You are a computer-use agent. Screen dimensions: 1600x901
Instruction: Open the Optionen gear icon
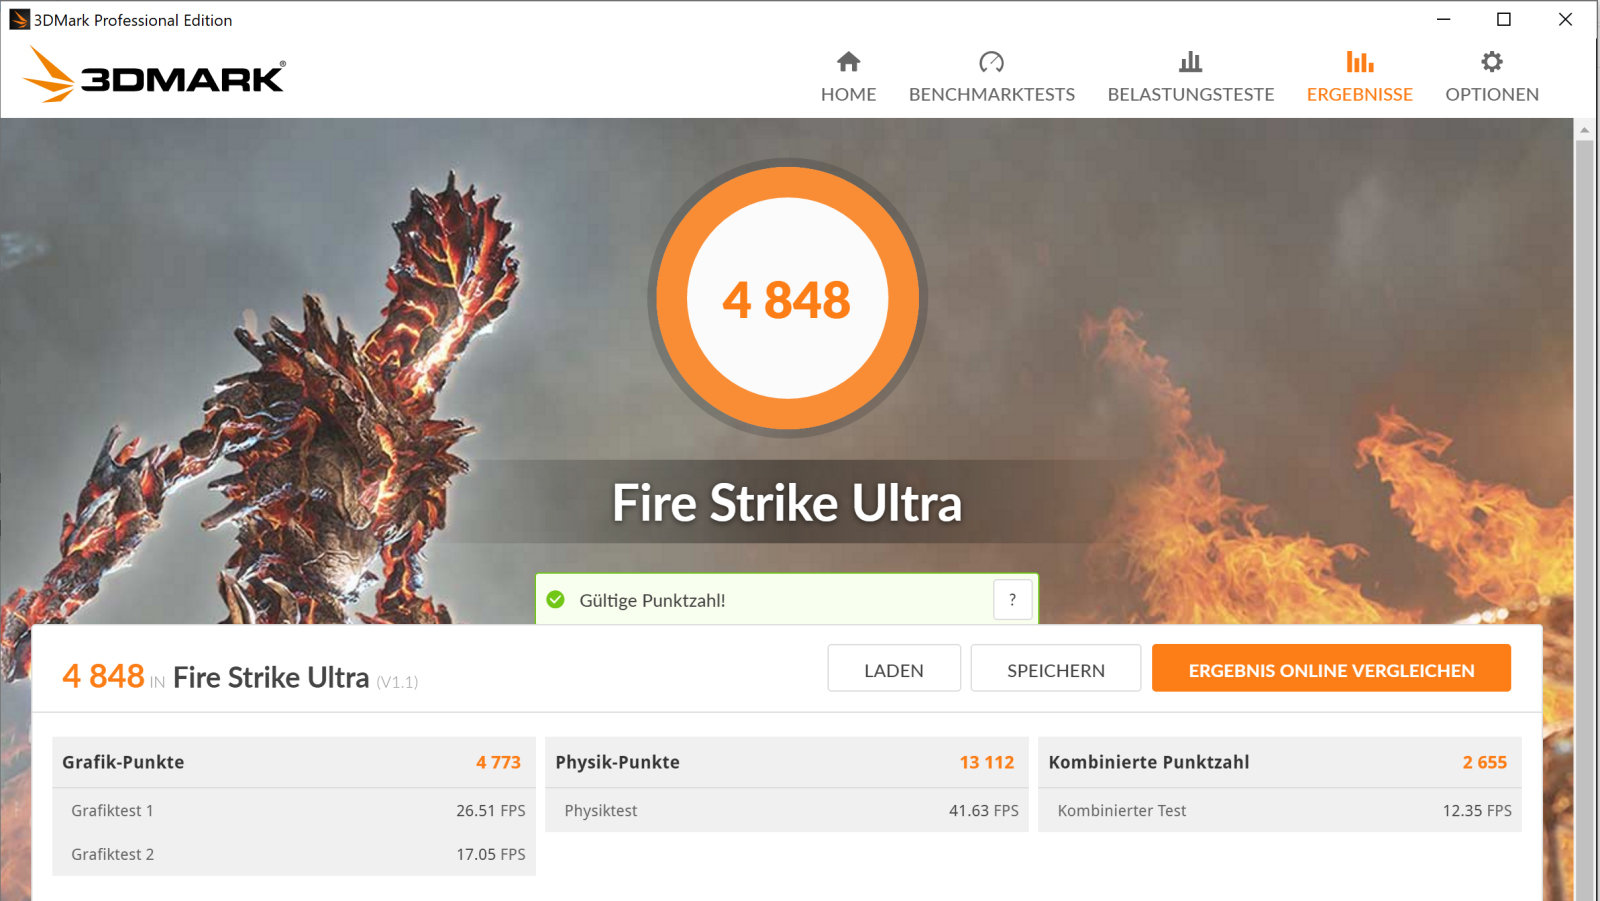(x=1491, y=62)
